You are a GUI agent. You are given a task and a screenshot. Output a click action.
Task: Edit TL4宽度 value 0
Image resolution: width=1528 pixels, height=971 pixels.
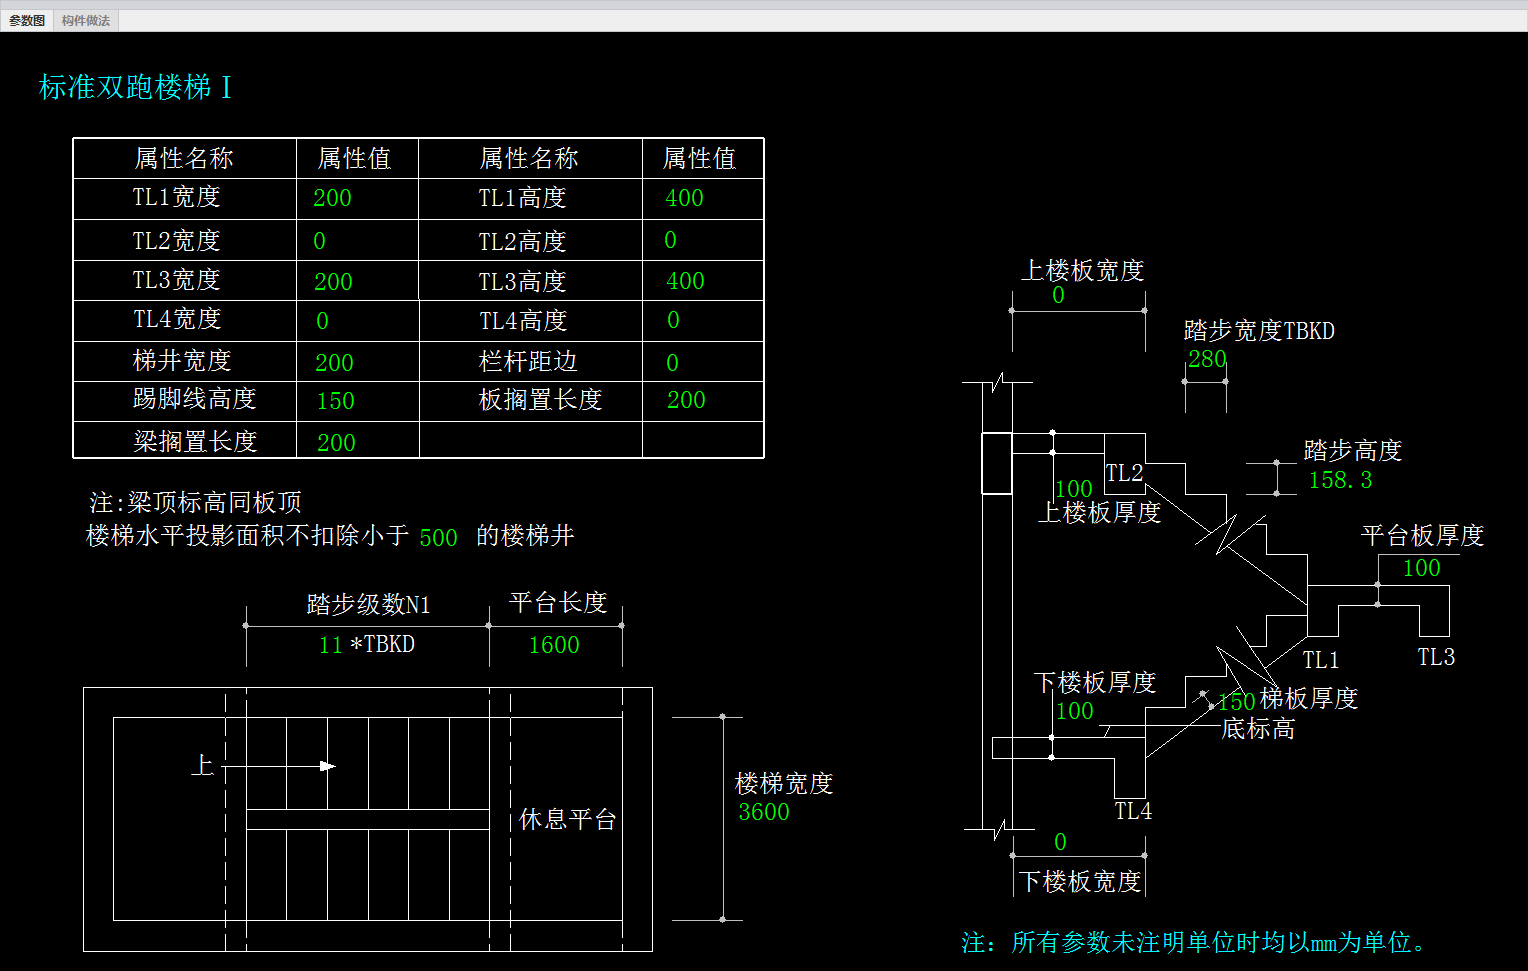point(322,321)
